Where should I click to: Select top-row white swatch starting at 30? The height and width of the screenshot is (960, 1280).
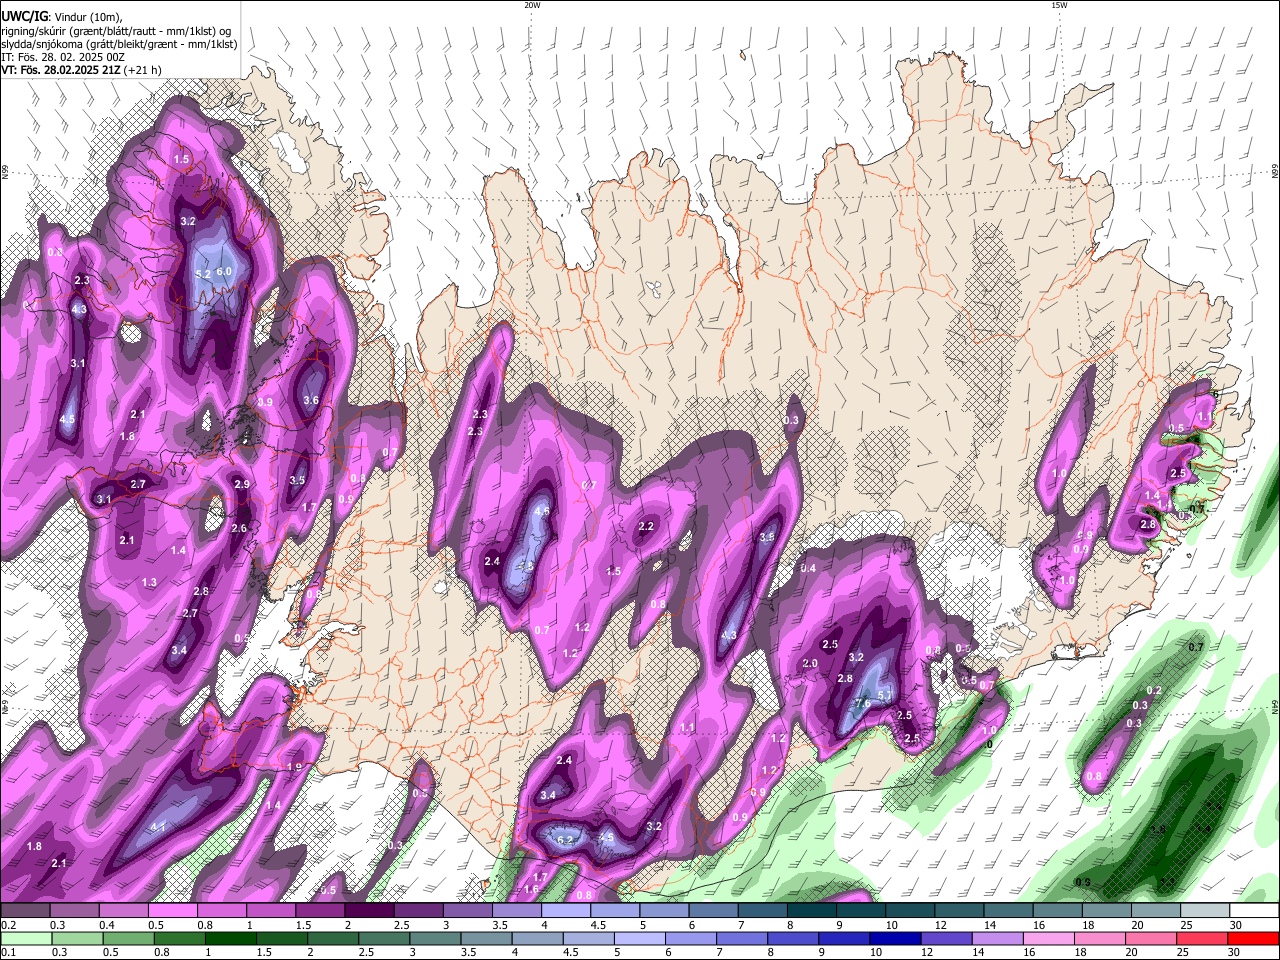1254,910
